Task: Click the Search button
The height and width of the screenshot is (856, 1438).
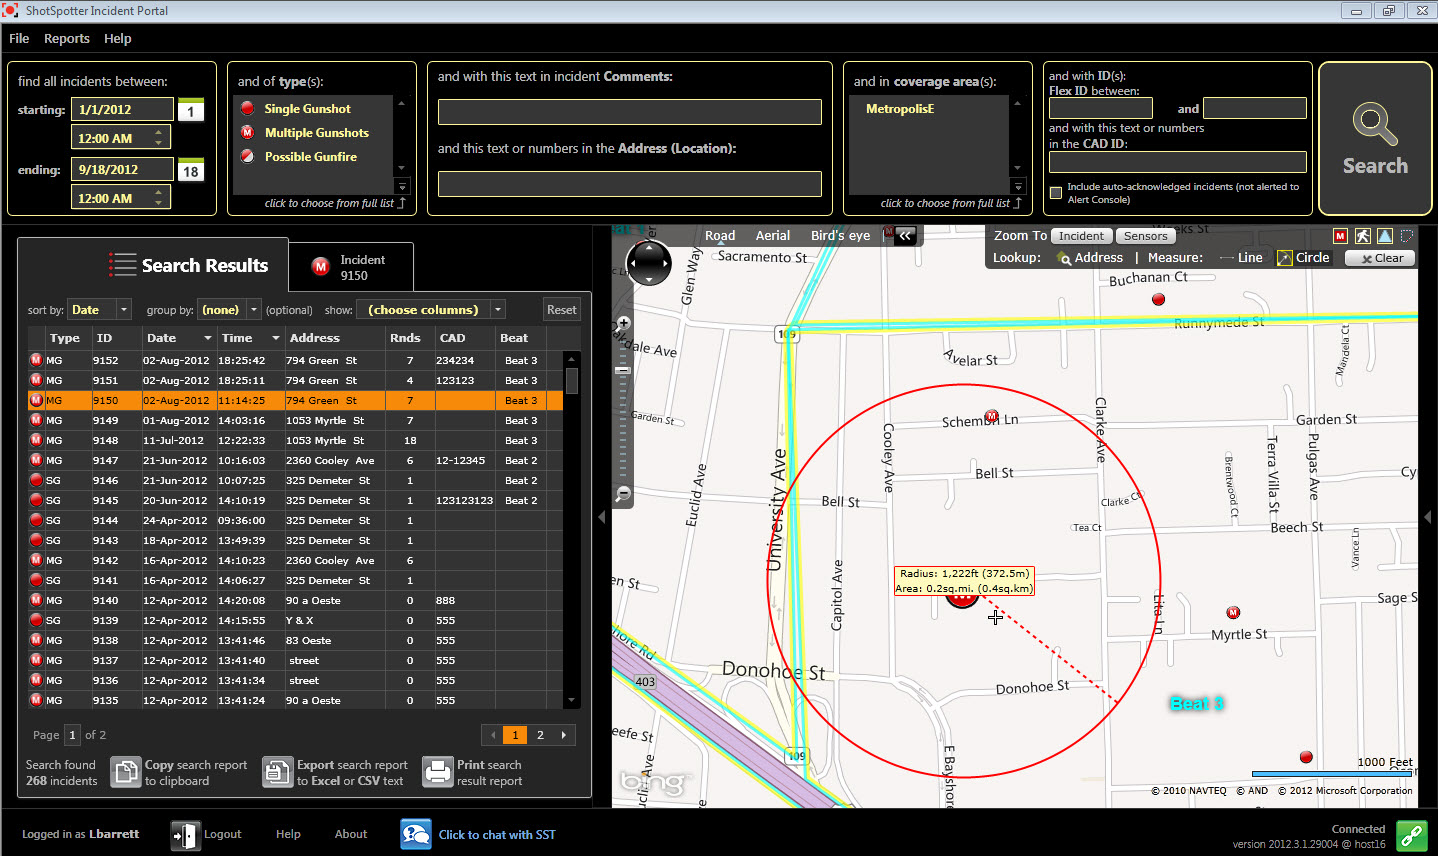Action: (x=1375, y=139)
